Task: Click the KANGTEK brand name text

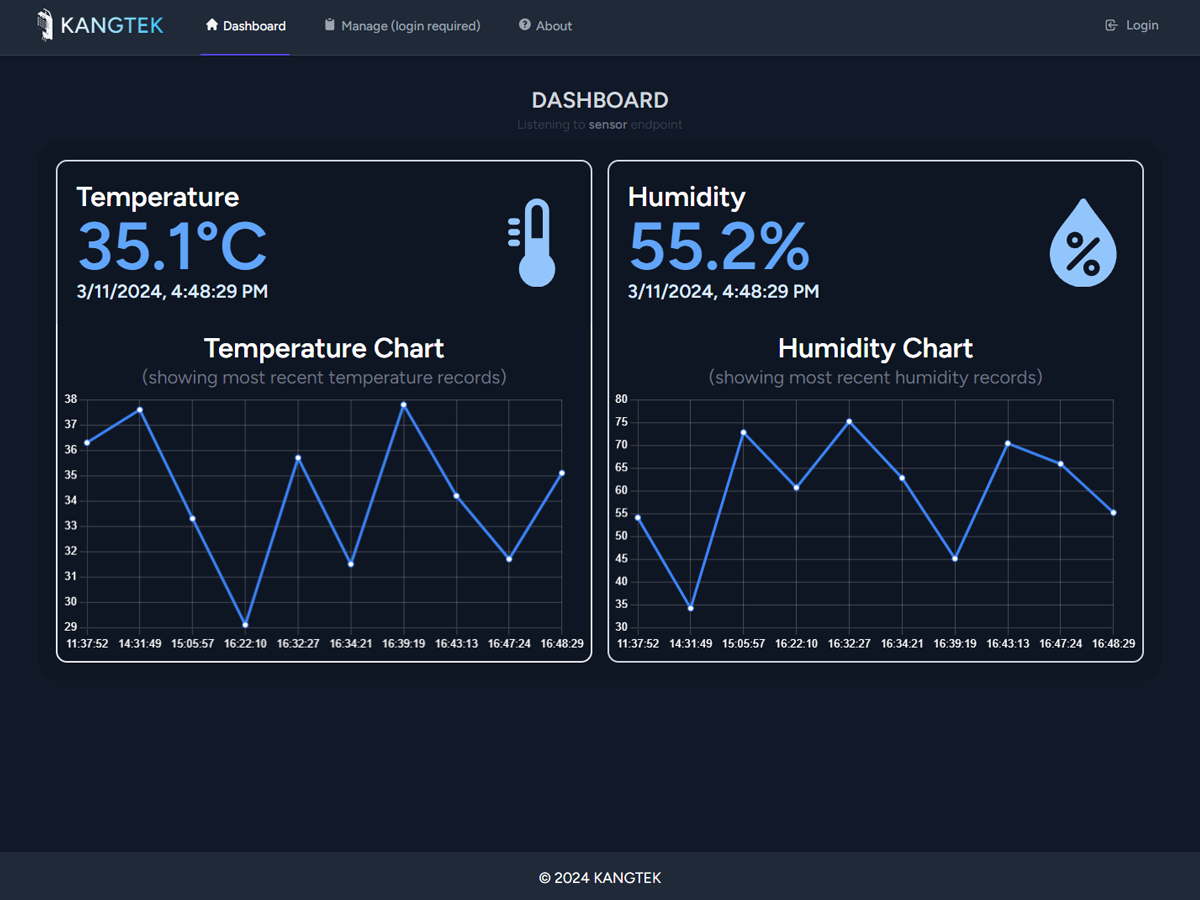Action: pyautogui.click(x=111, y=25)
